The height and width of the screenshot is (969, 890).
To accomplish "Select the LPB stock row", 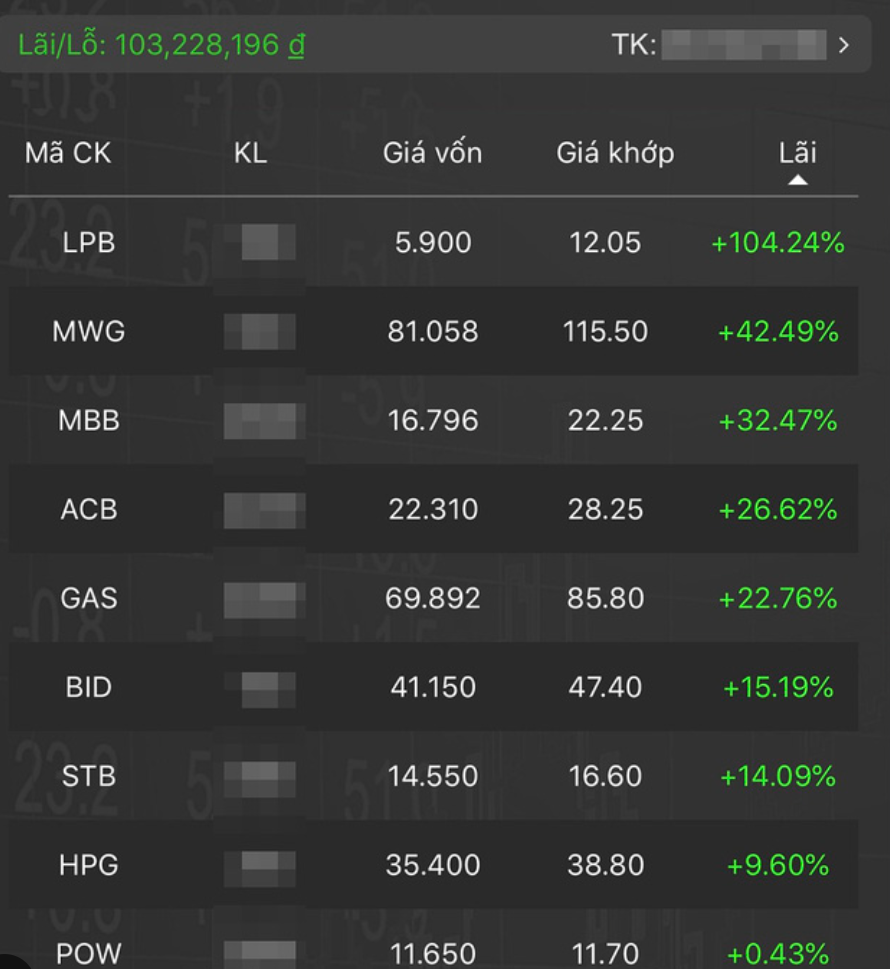I will click(x=433, y=242).
